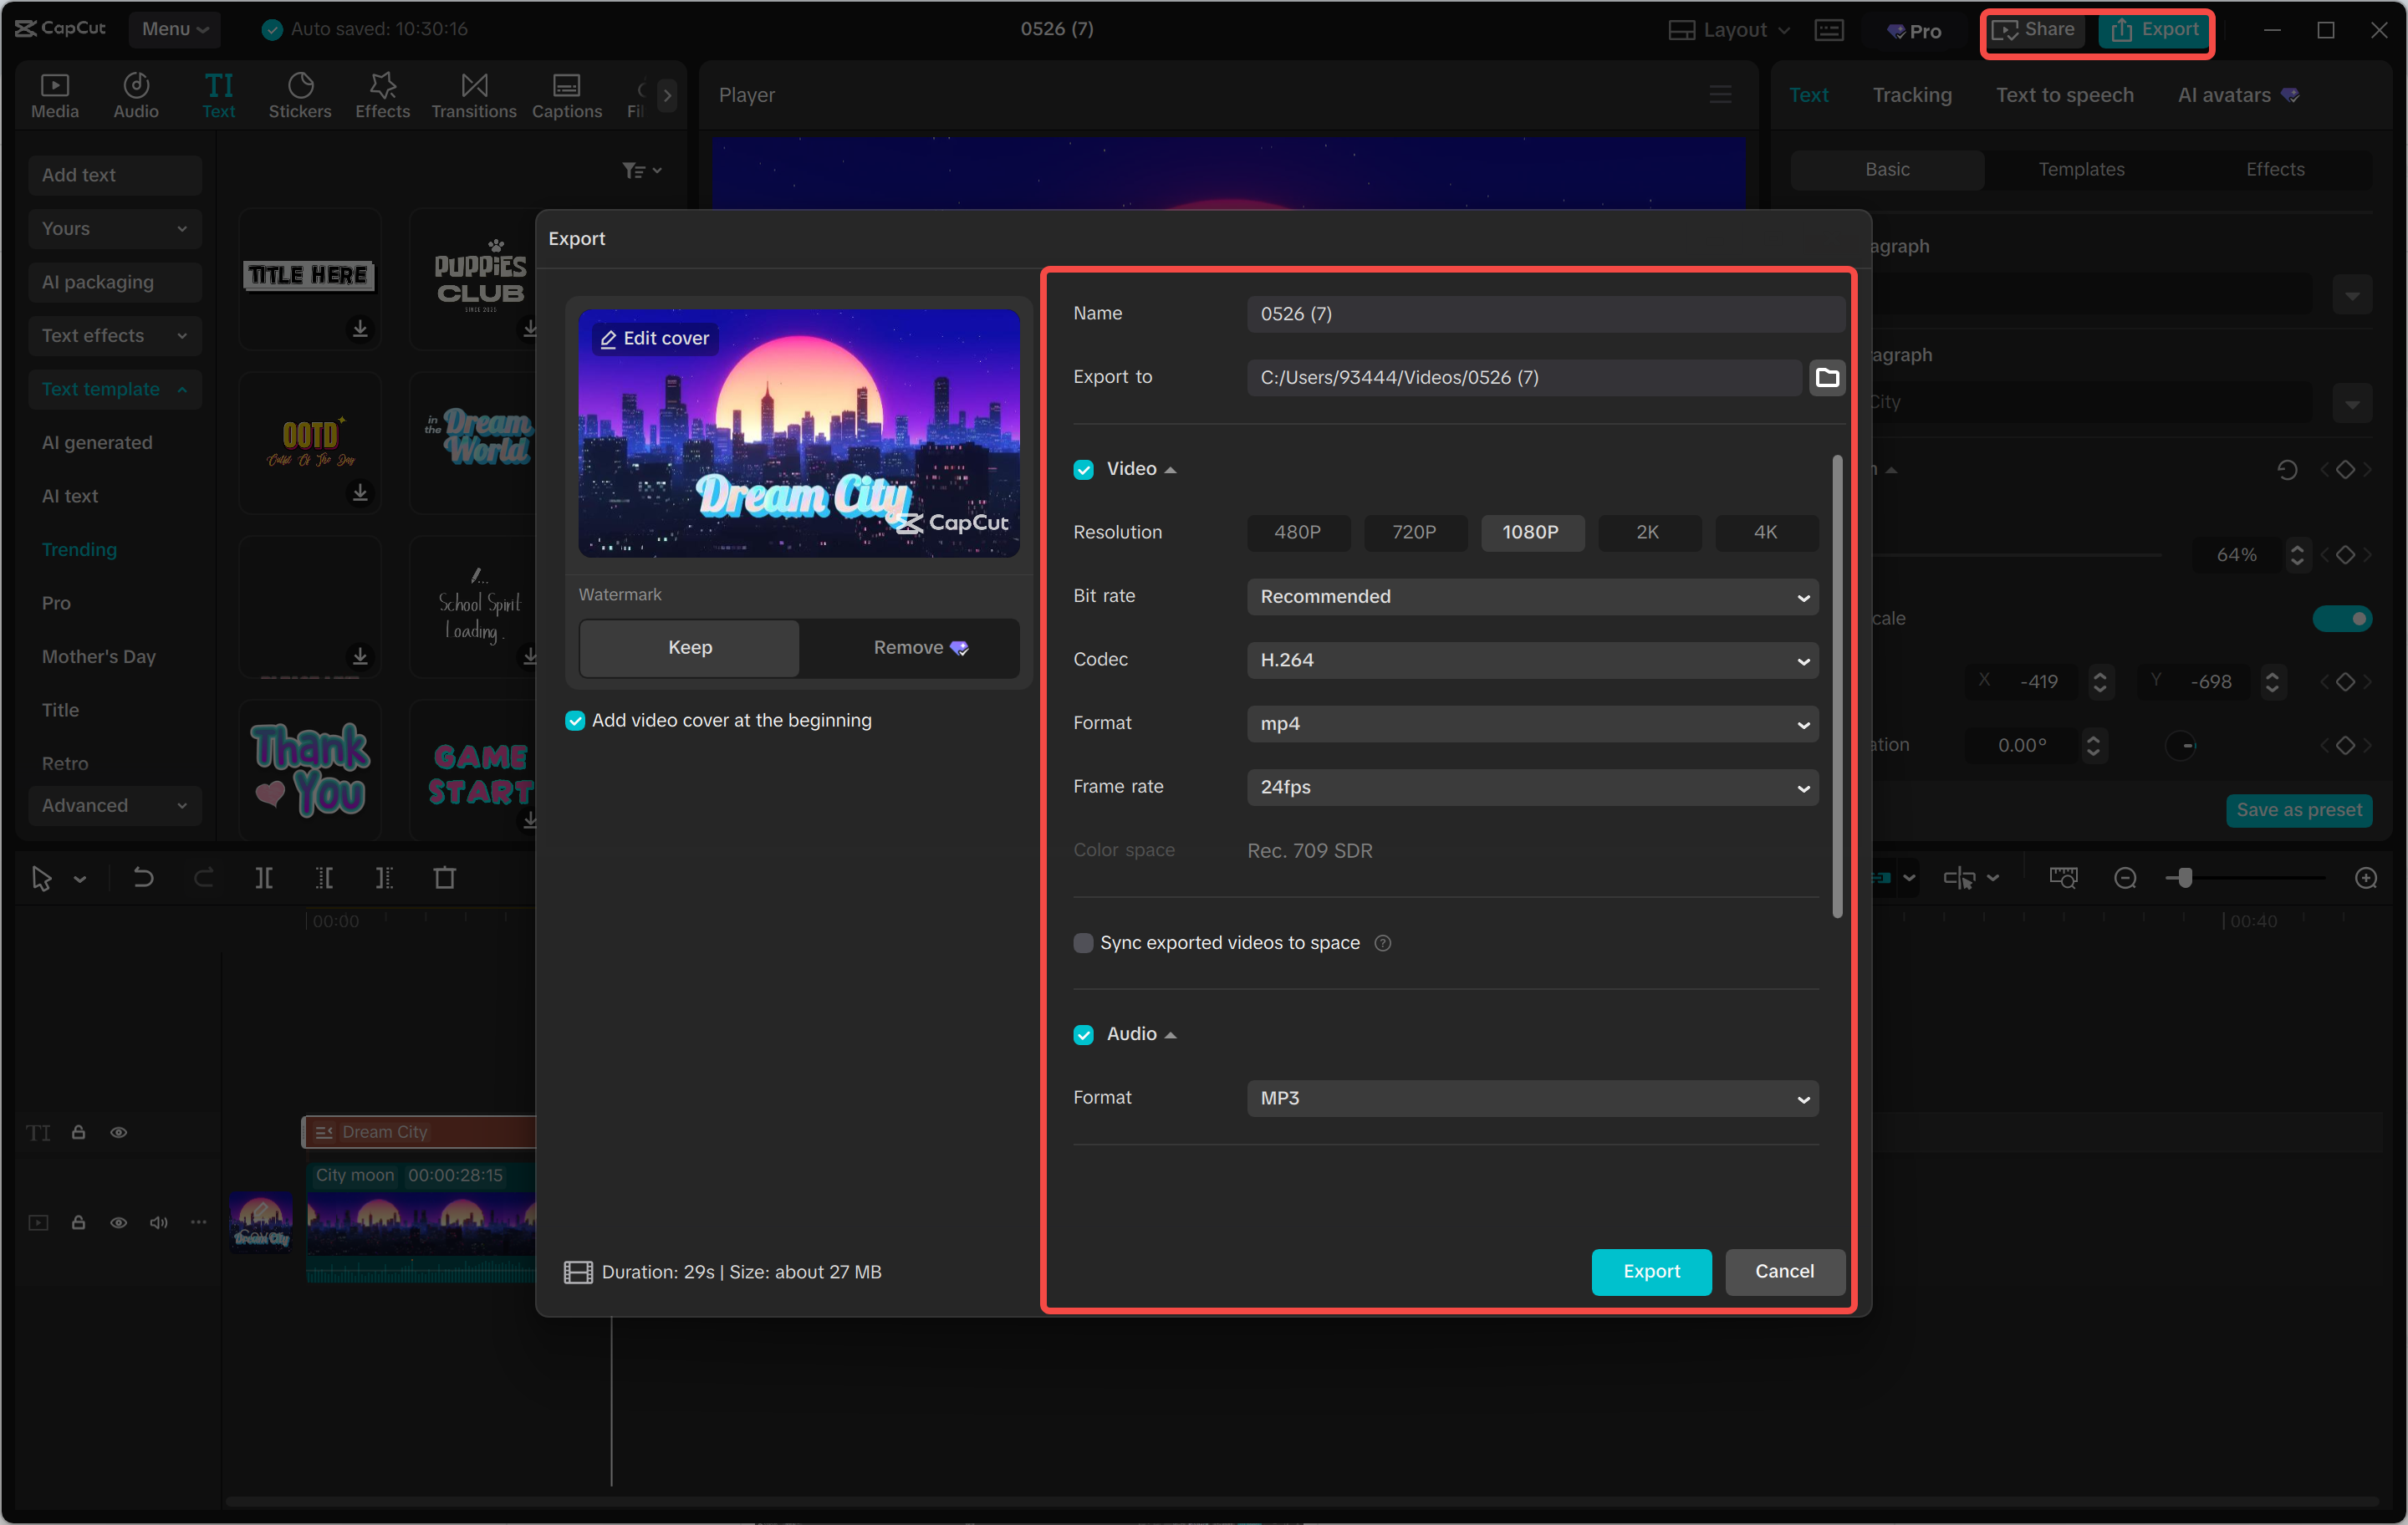Enable Sync exported videos to space
This screenshot has height=1525, width=2408.
[1084, 942]
